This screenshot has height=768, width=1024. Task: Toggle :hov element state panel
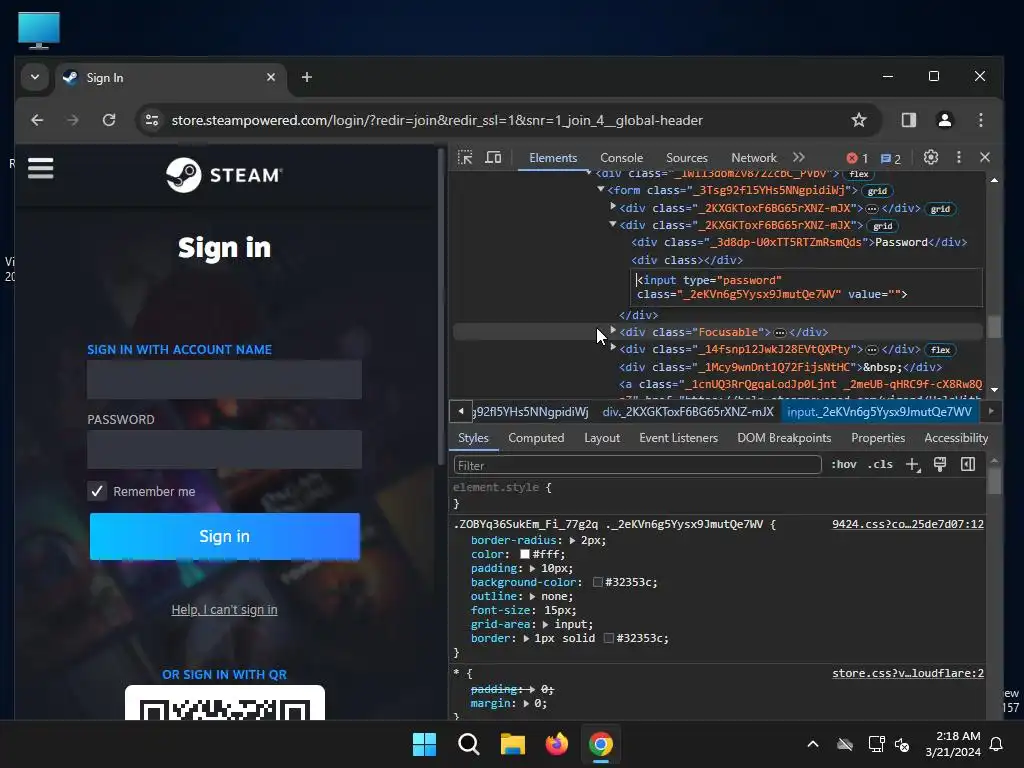844,464
